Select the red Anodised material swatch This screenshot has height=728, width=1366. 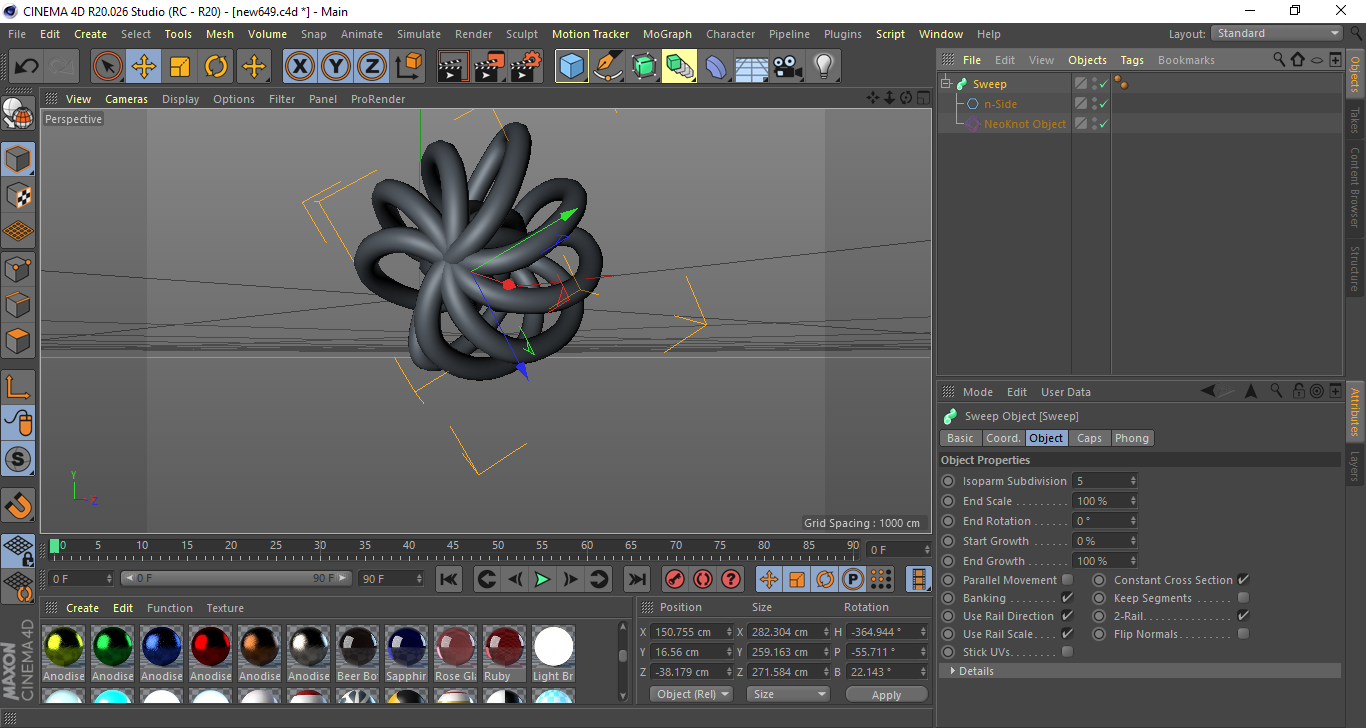click(x=211, y=654)
